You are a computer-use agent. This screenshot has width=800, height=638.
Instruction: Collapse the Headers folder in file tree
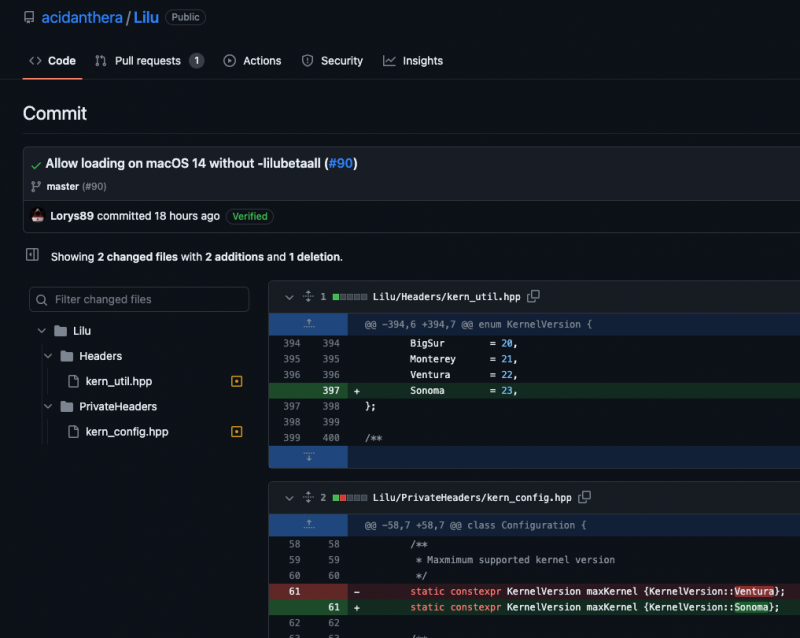48,356
